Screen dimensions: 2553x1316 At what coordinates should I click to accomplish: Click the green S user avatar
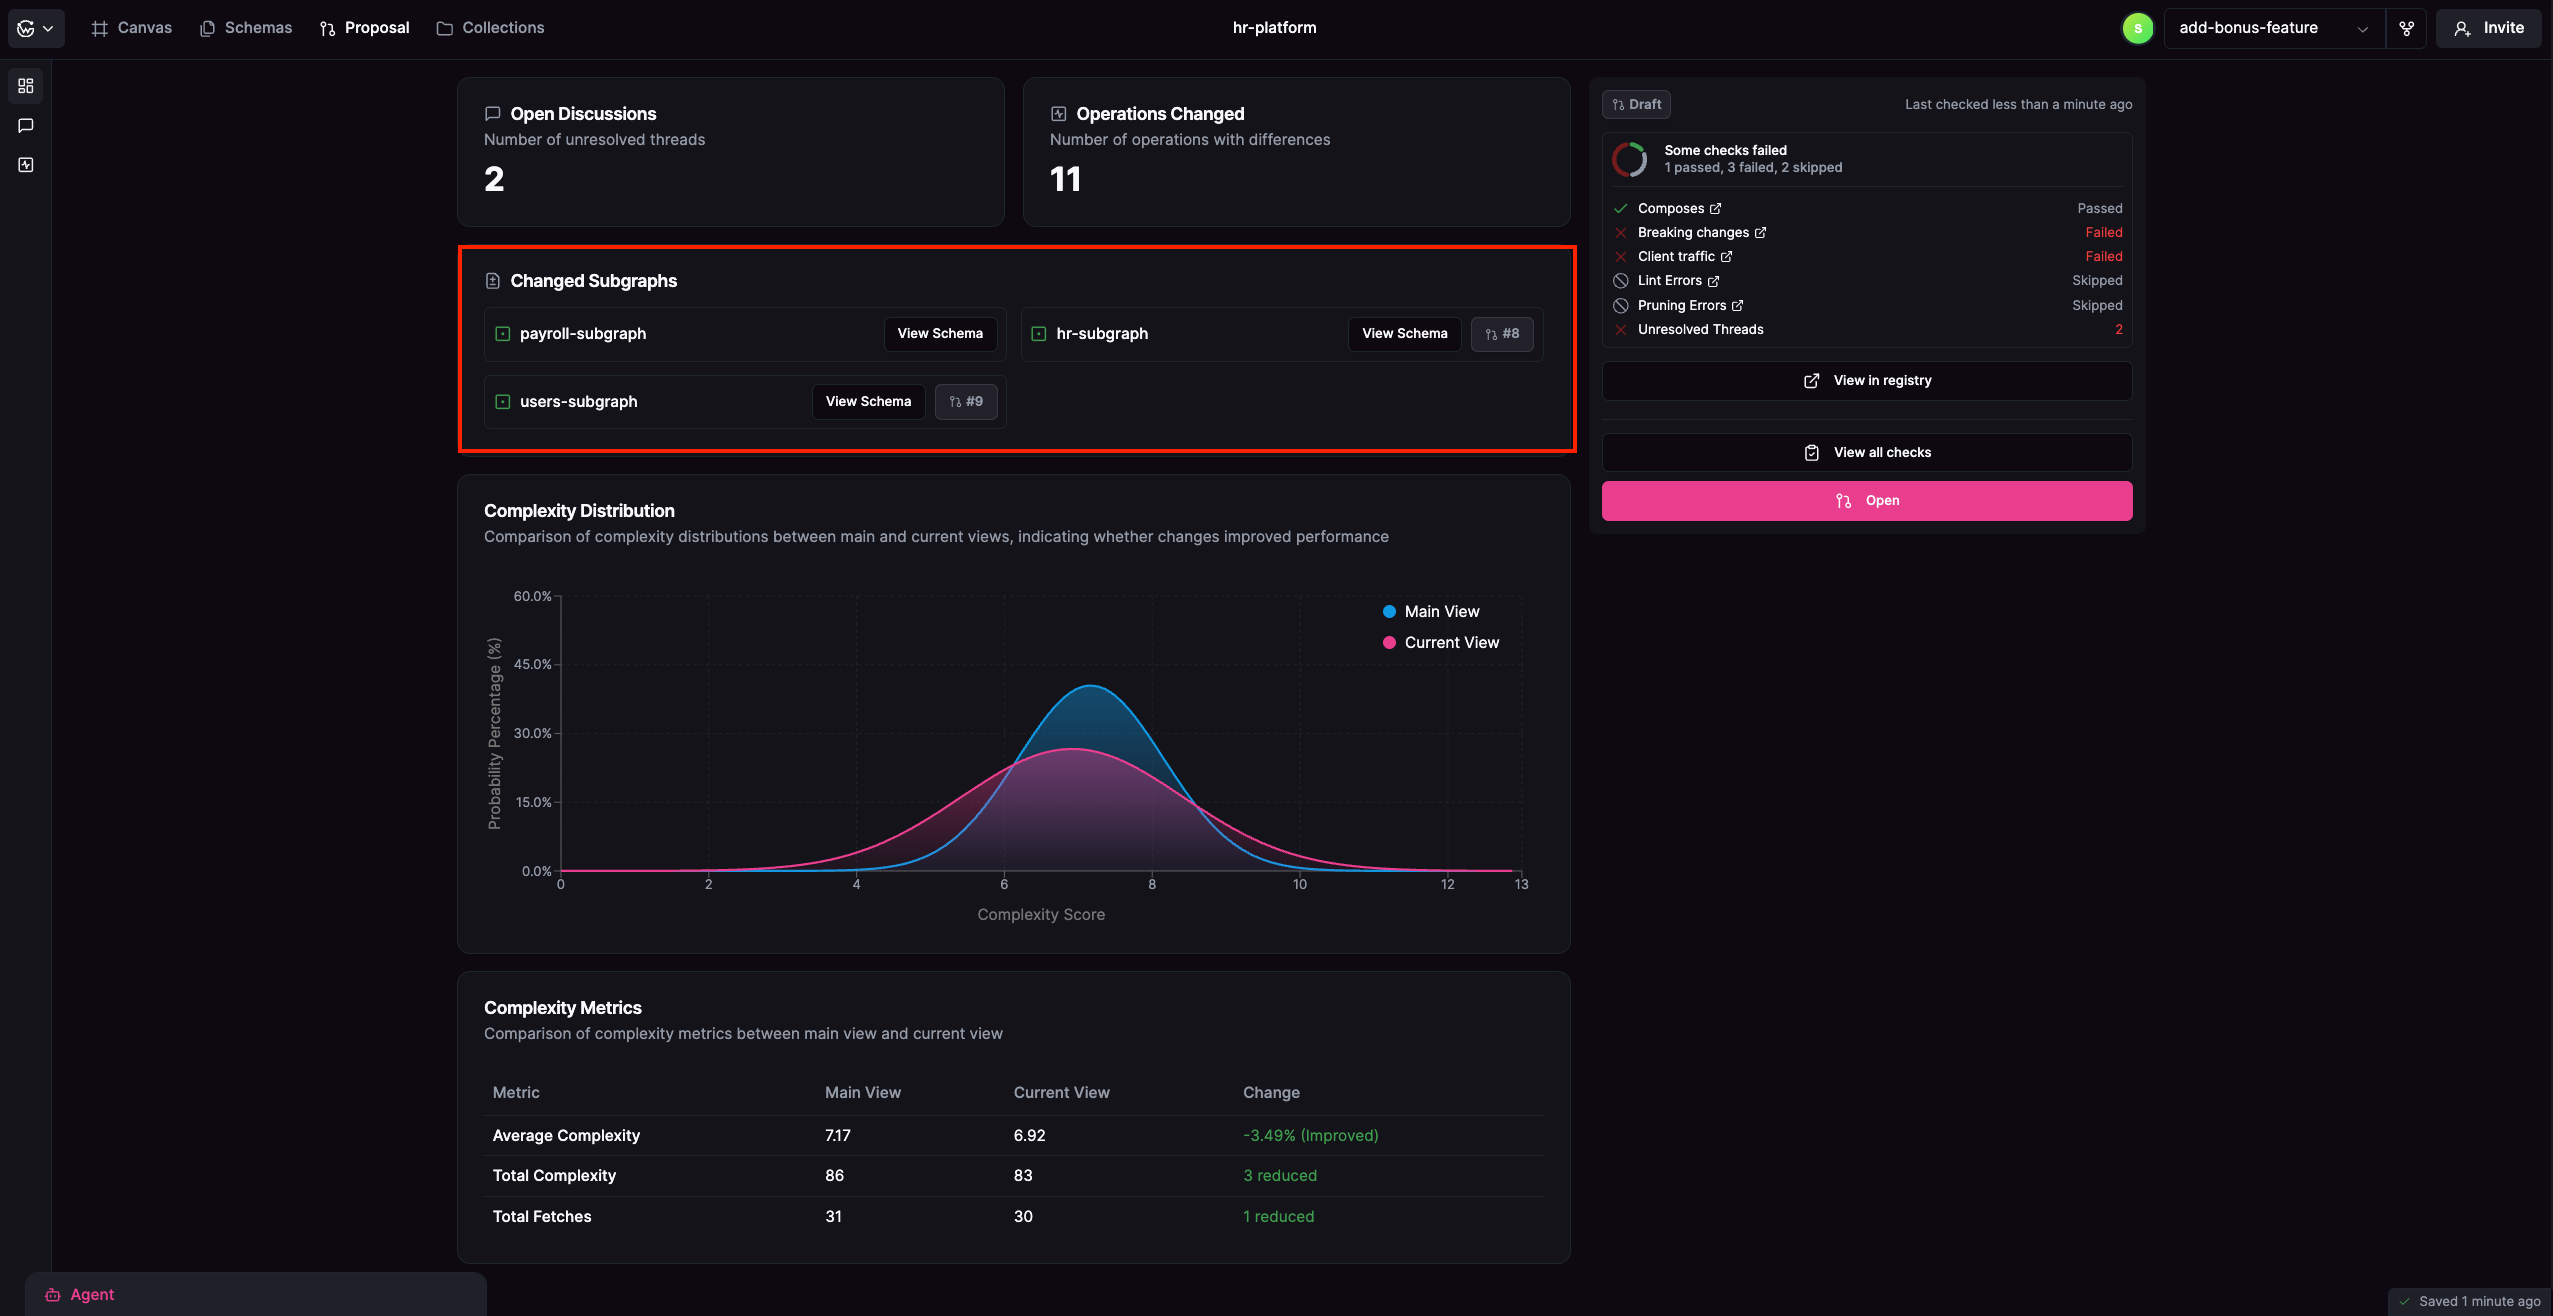pos(2137,28)
